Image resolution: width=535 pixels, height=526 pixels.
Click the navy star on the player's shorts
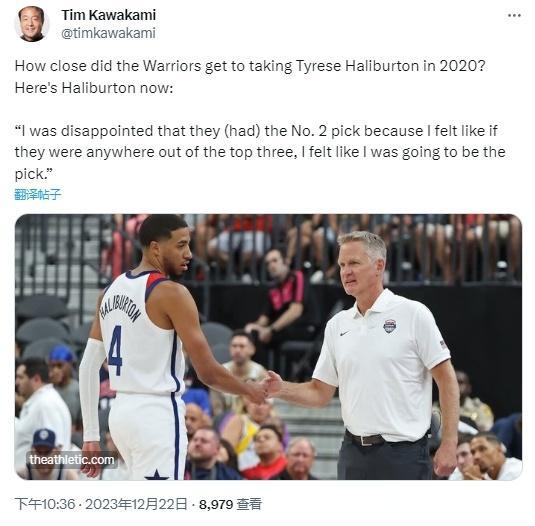156,475
